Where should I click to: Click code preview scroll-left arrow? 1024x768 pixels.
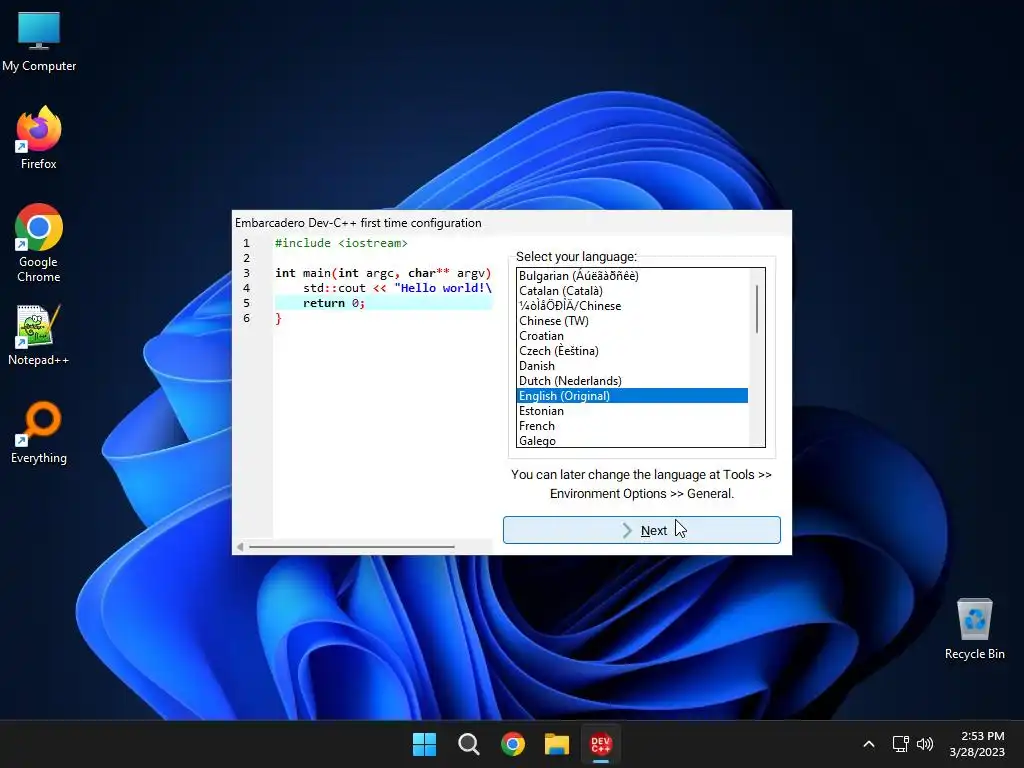pos(240,547)
